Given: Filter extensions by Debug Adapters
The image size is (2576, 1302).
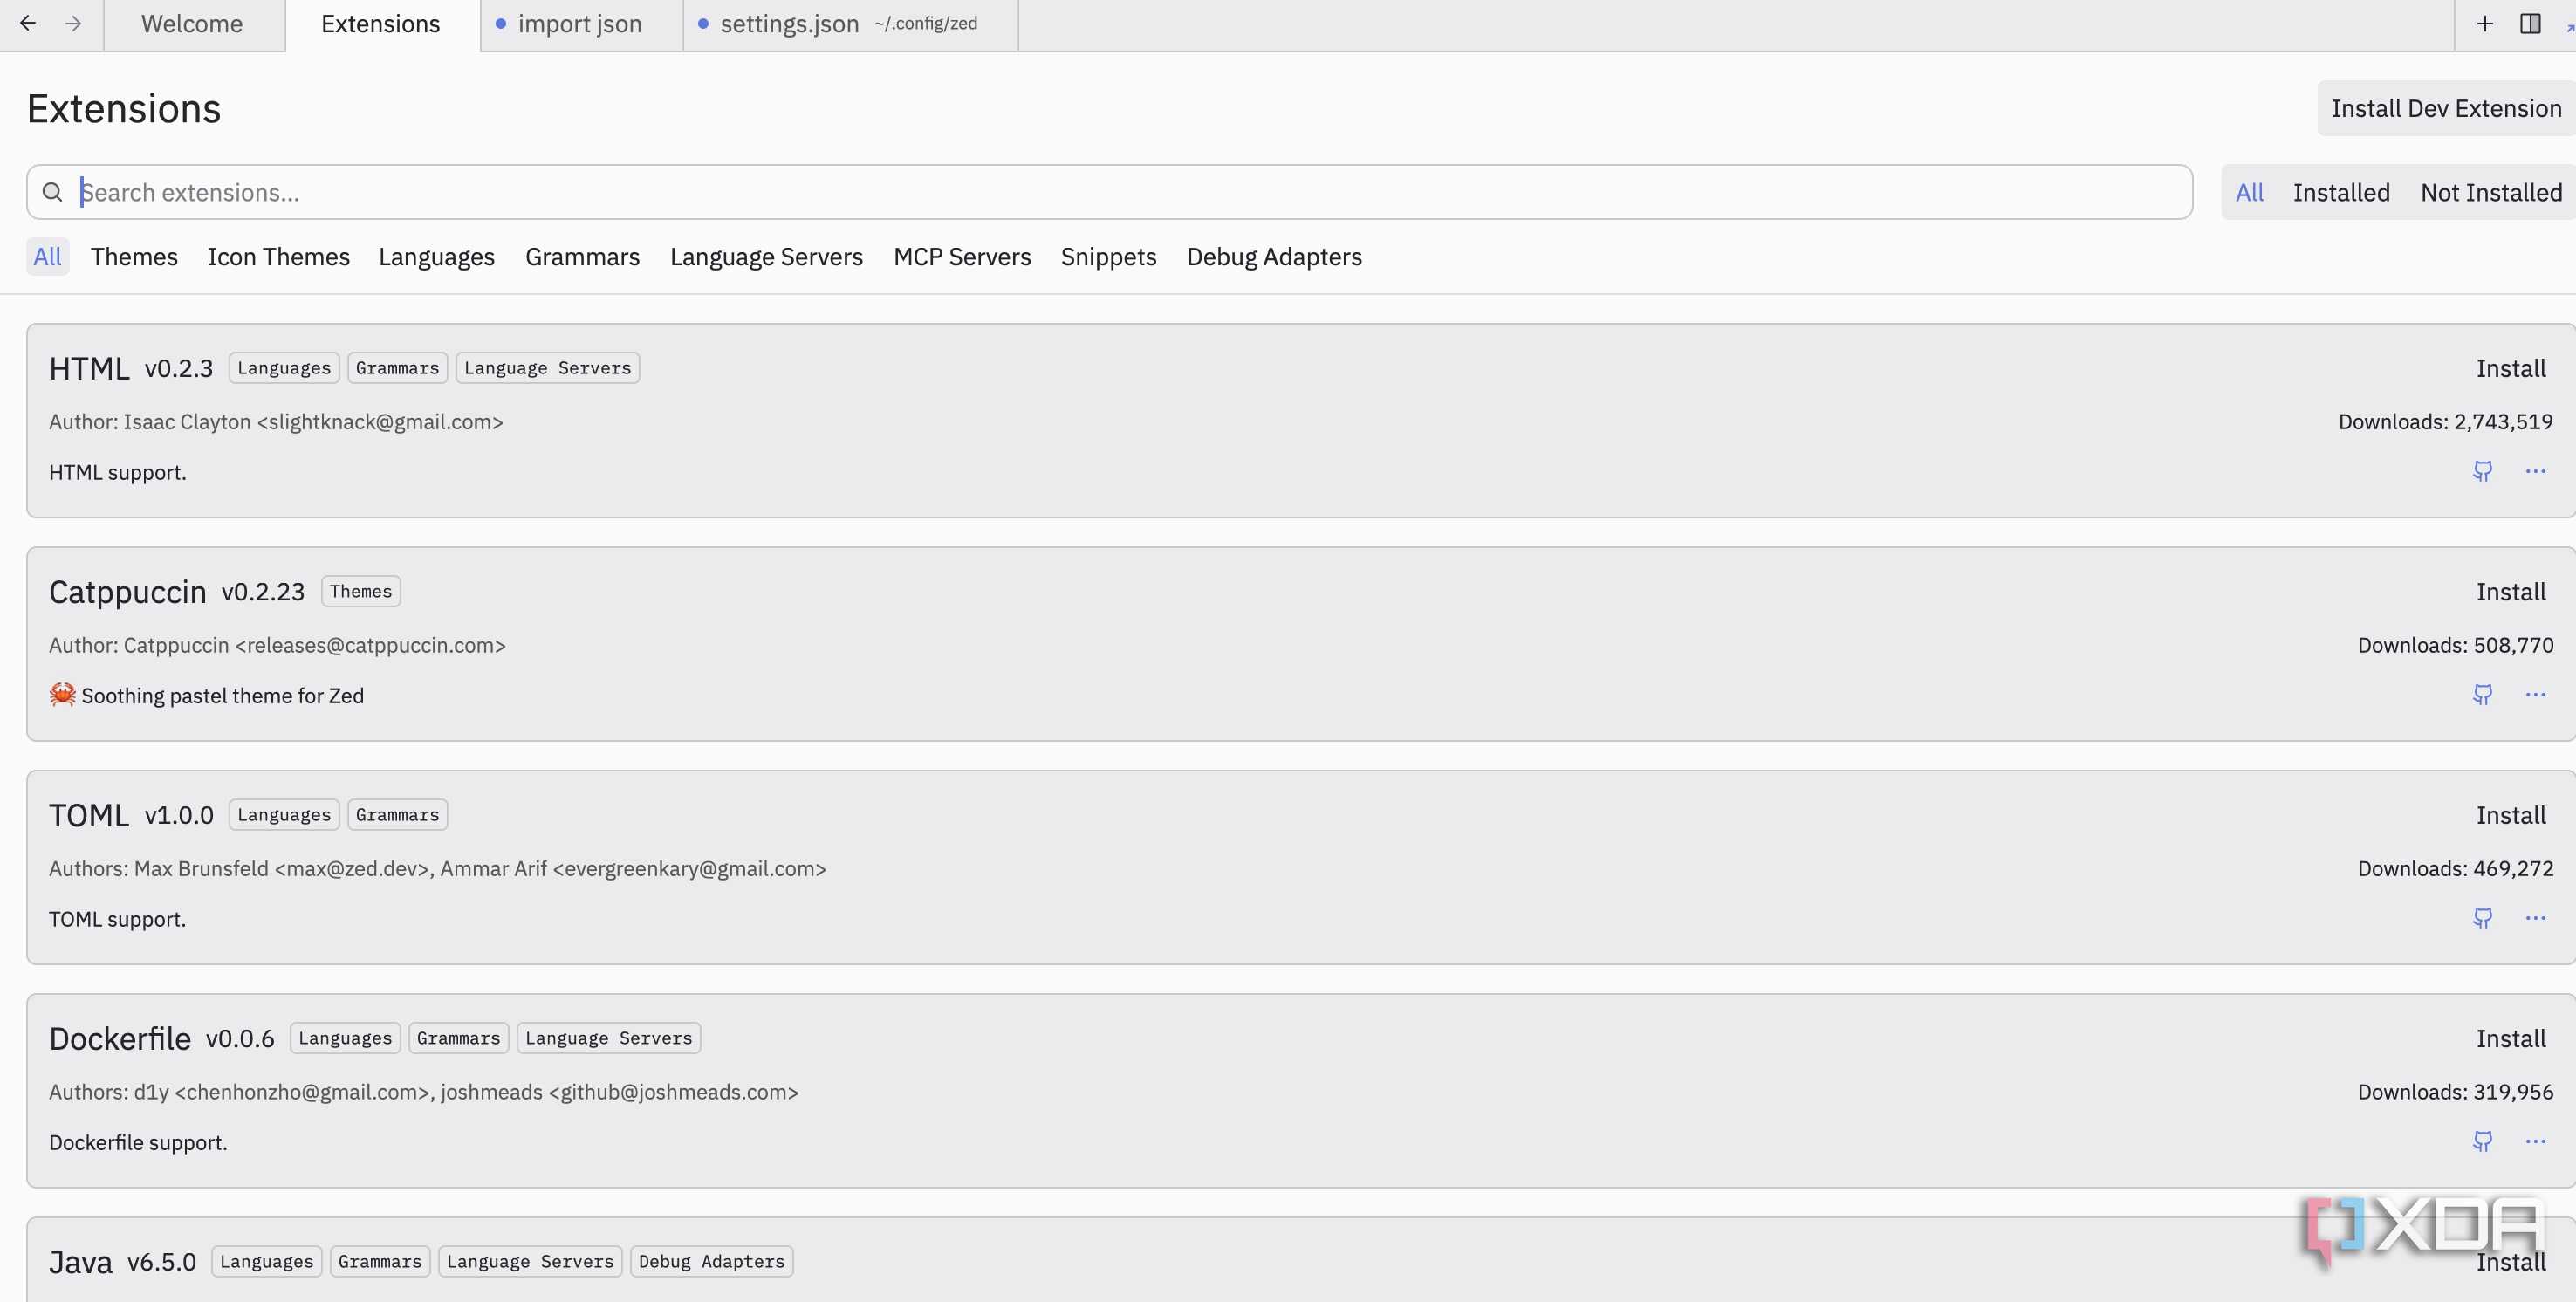Looking at the screenshot, I should pos(1274,257).
